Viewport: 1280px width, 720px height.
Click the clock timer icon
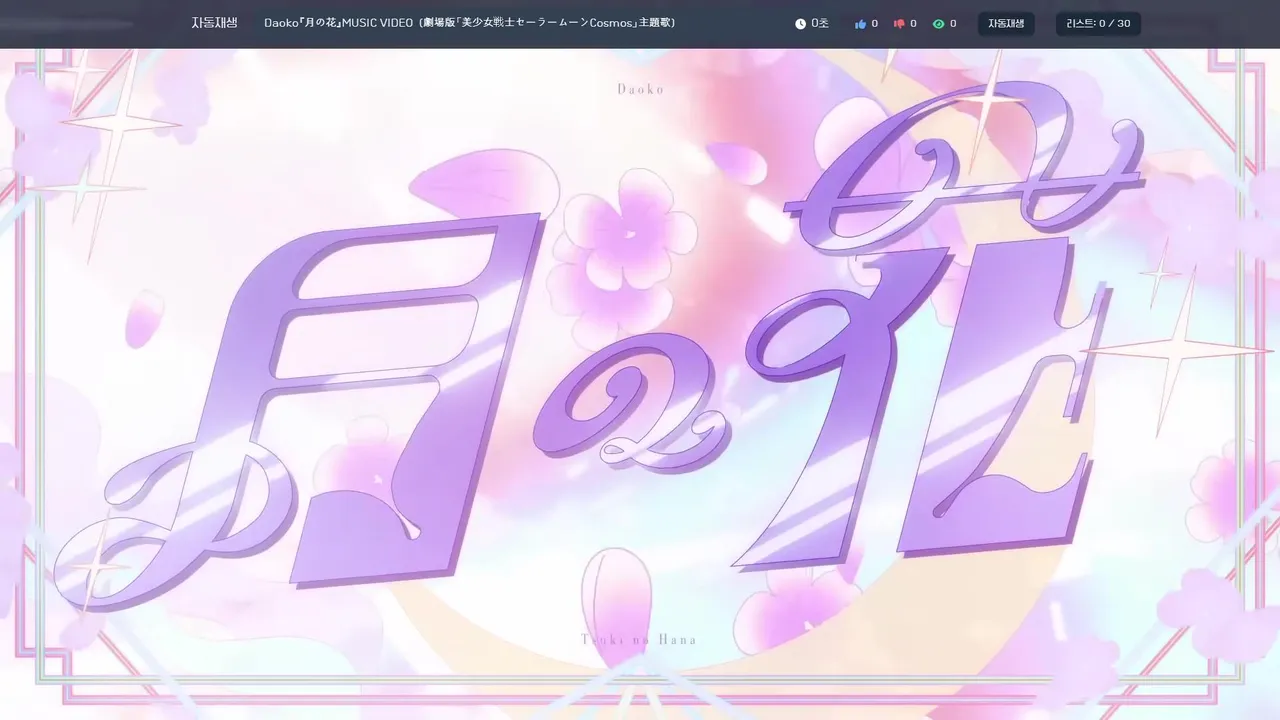pos(800,24)
